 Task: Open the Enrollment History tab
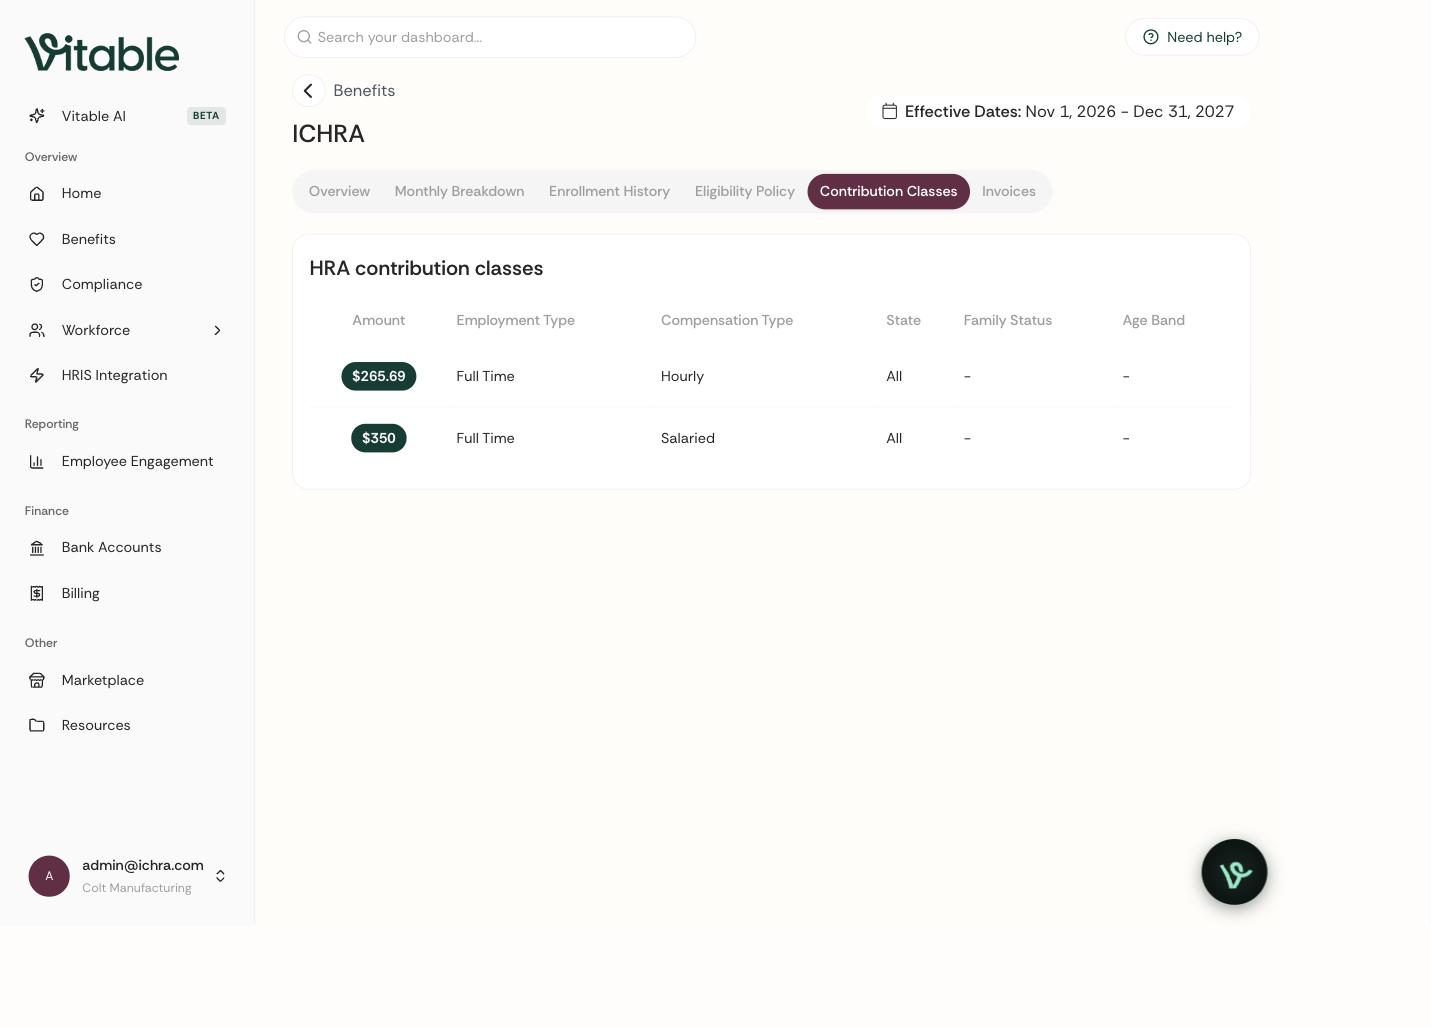coord(609,191)
